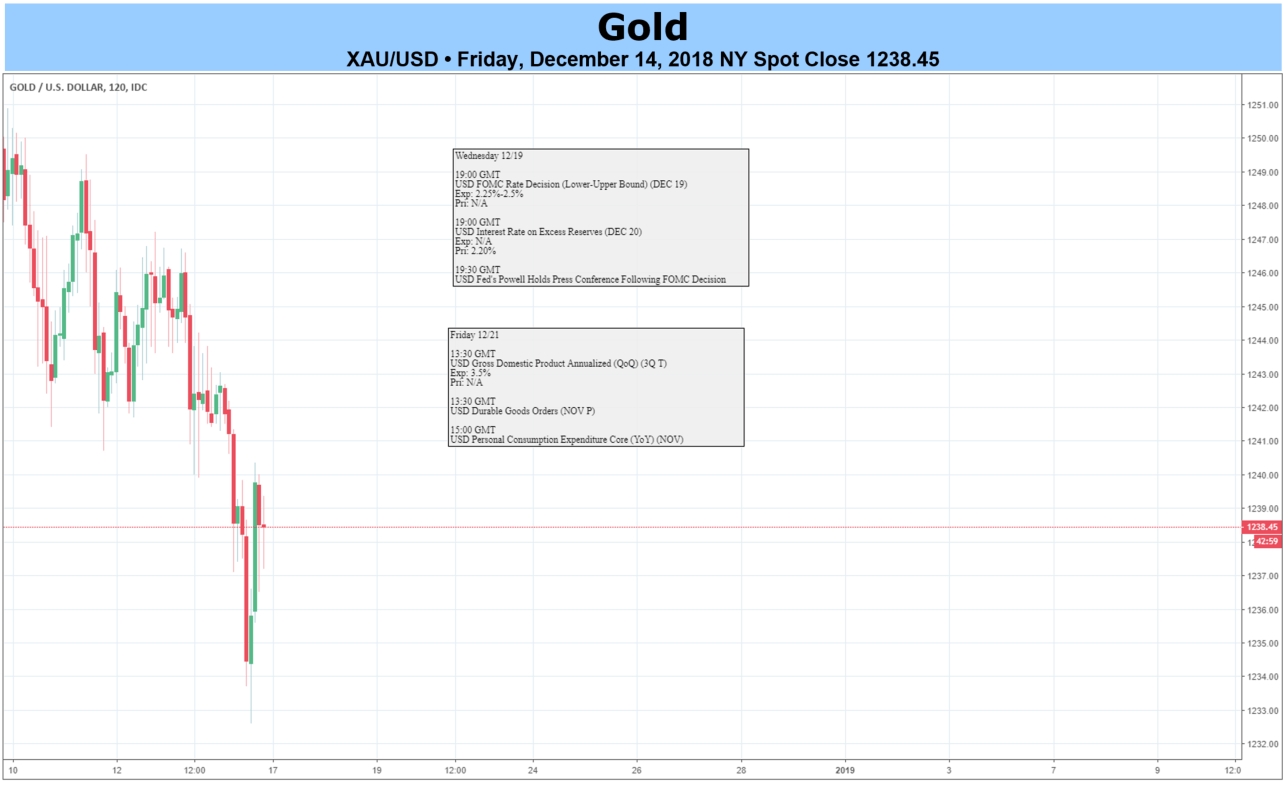This screenshot has height=787, width=1288.
Task: Click the Gold chart title
Action: (x=643, y=27)
